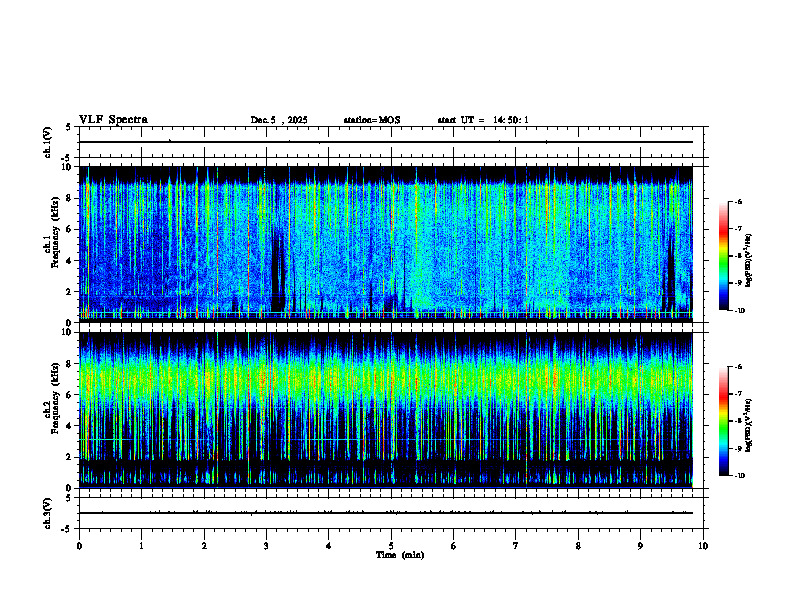The image size is (792, 612).
Task: Click the "Time (min)" axis label
Action: click(x=400, y=555)
